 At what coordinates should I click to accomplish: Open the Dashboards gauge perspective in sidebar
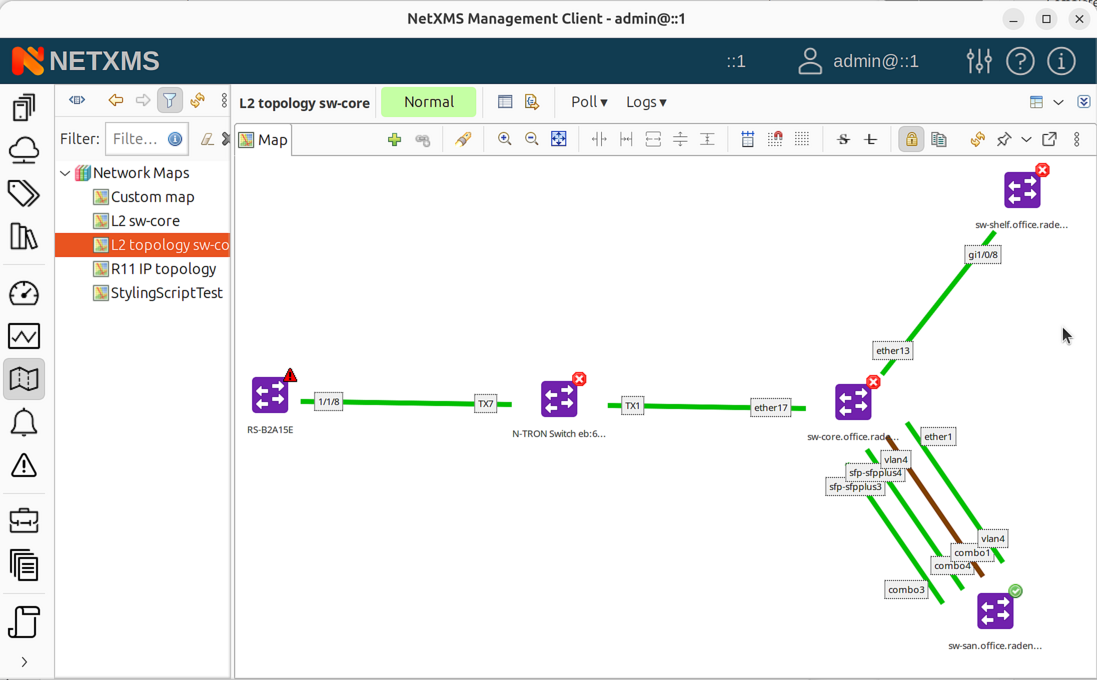click(24, 293)
